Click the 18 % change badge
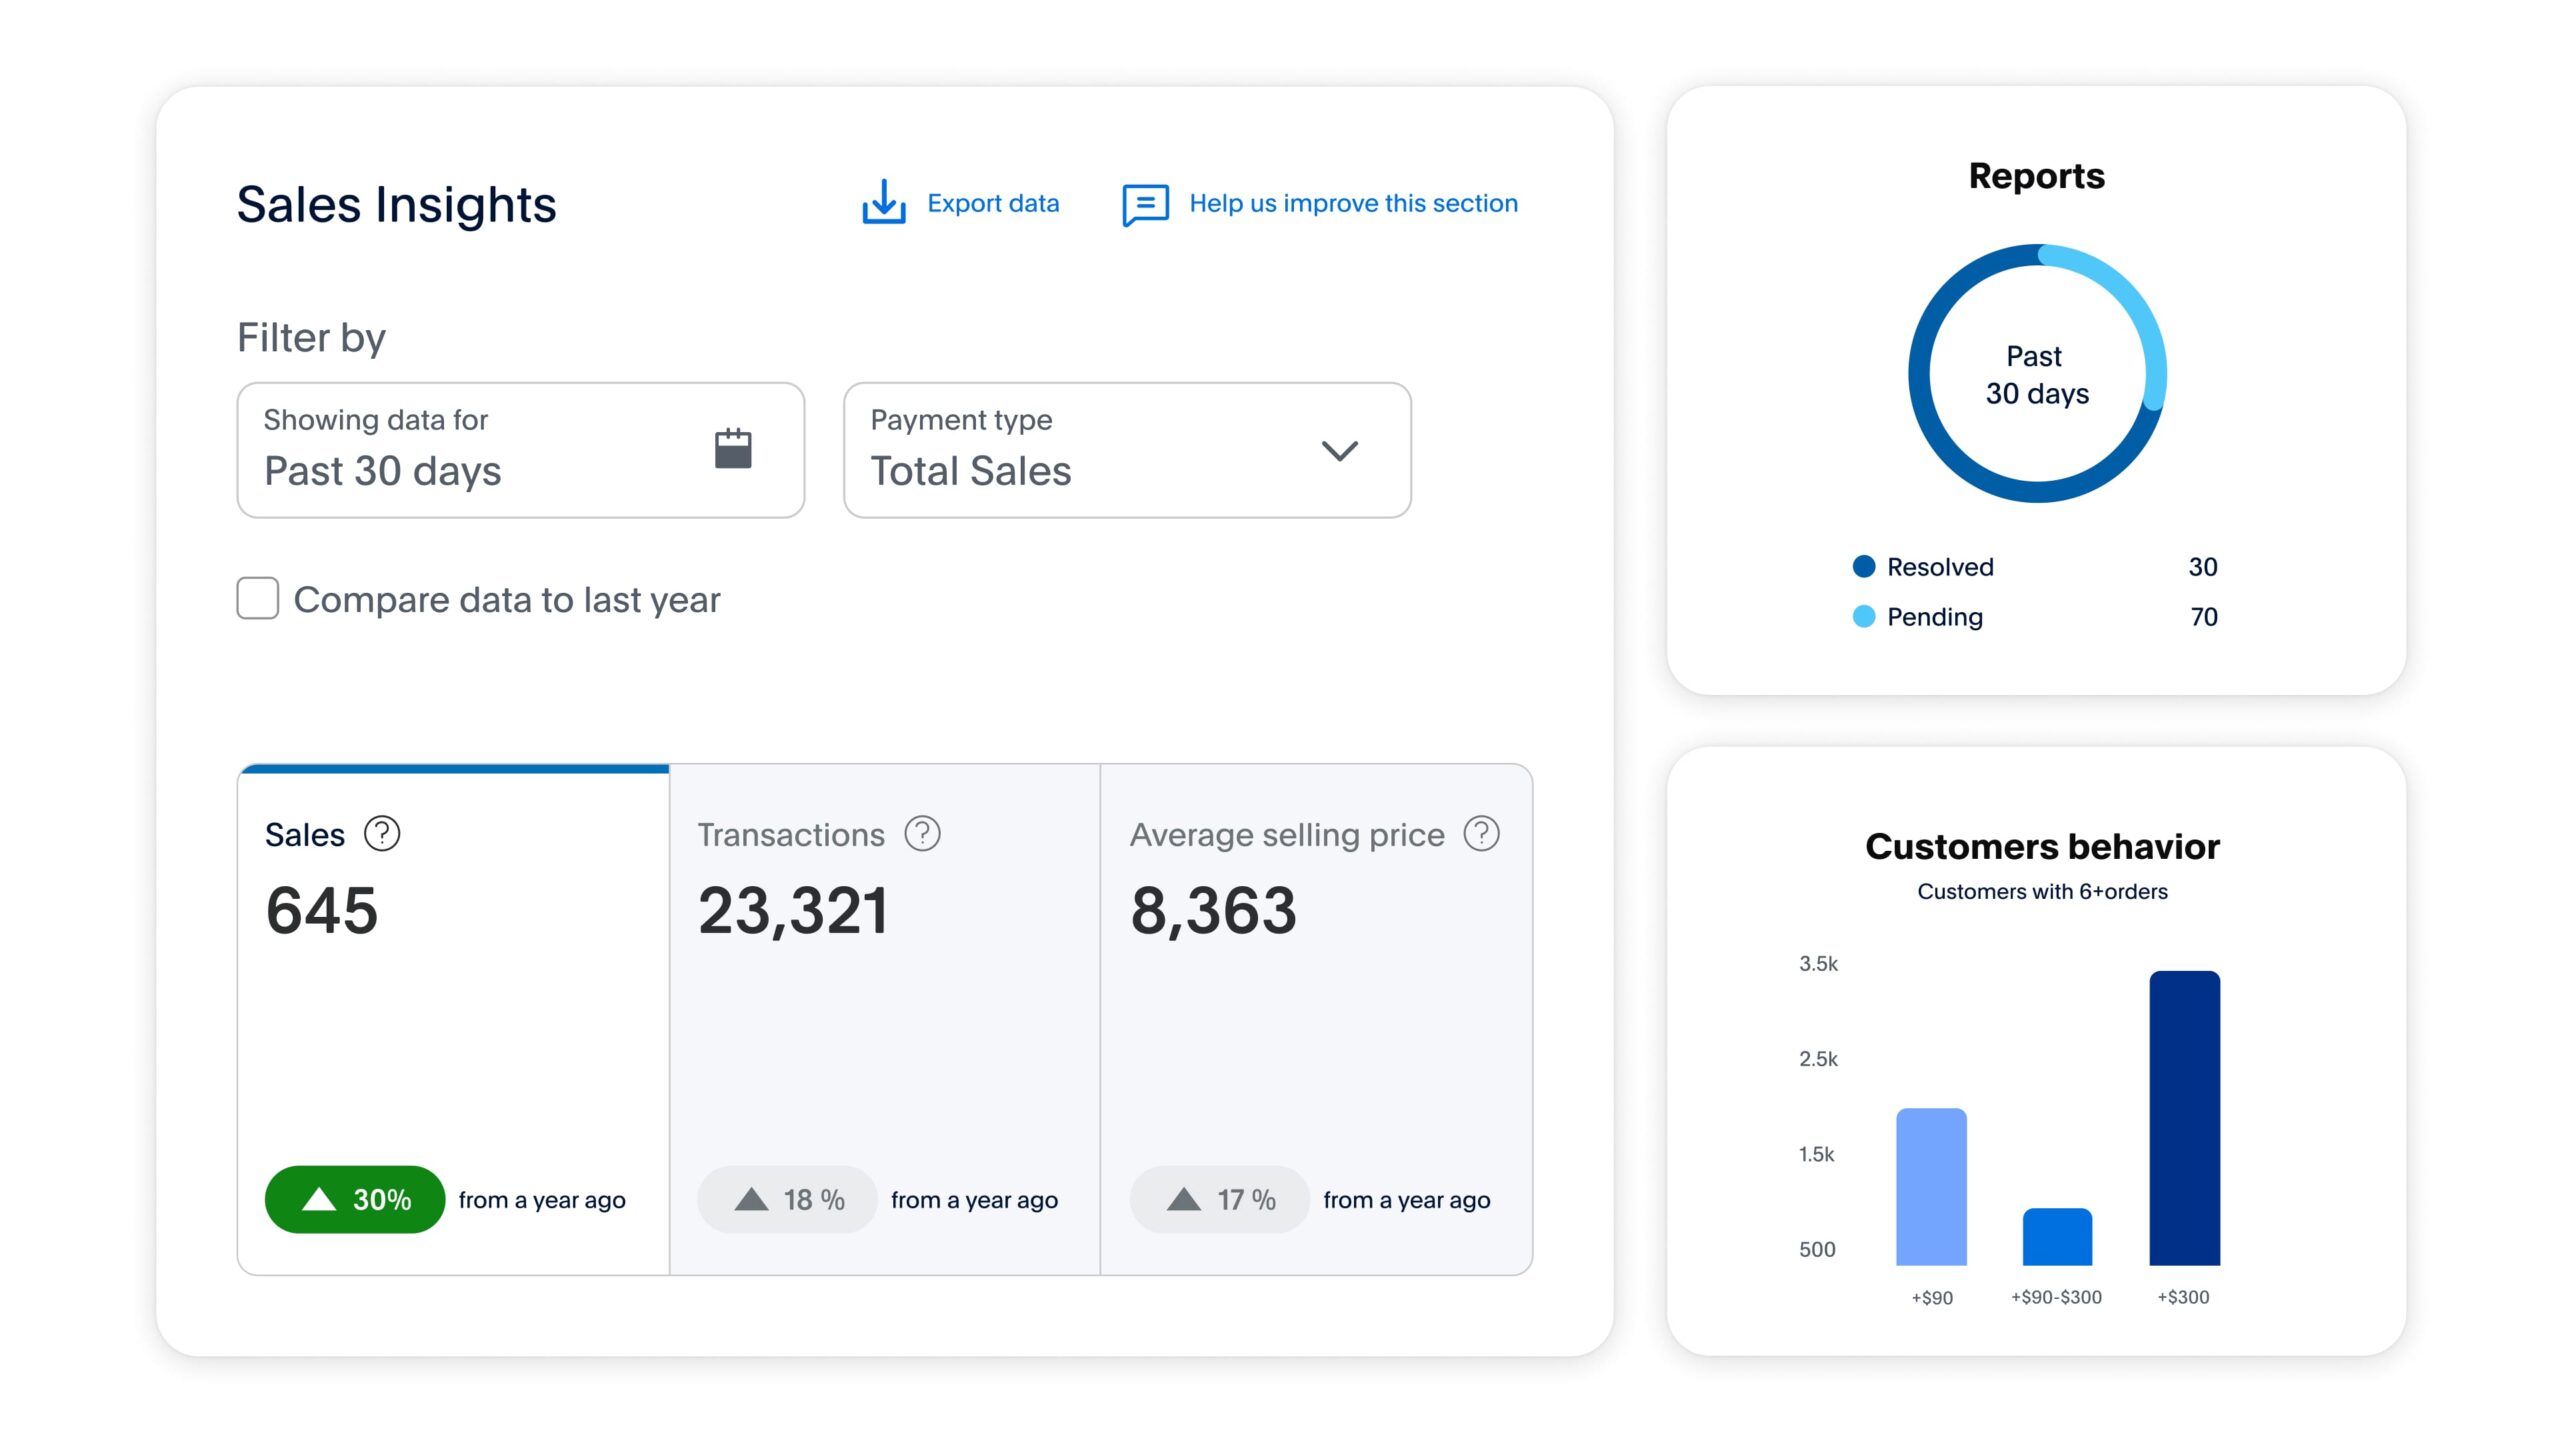The height and width of the screenshot is (1441, 2560). (787, 1199)
